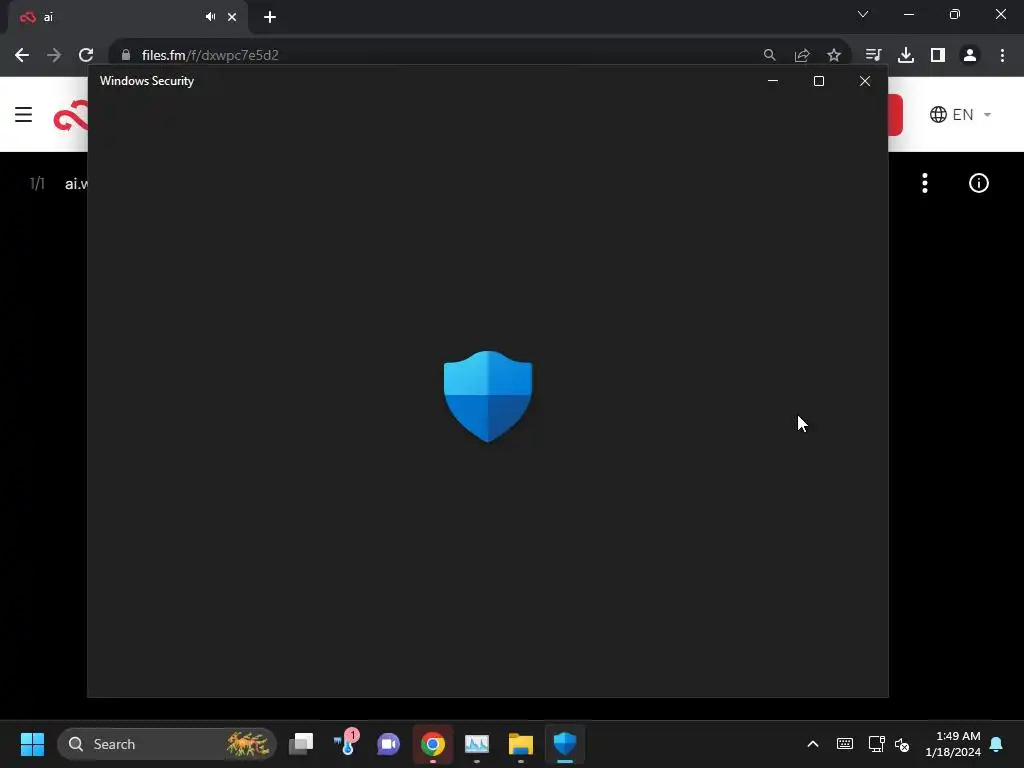Share this page icon in address bar
1024x768 pixels.
802,56
